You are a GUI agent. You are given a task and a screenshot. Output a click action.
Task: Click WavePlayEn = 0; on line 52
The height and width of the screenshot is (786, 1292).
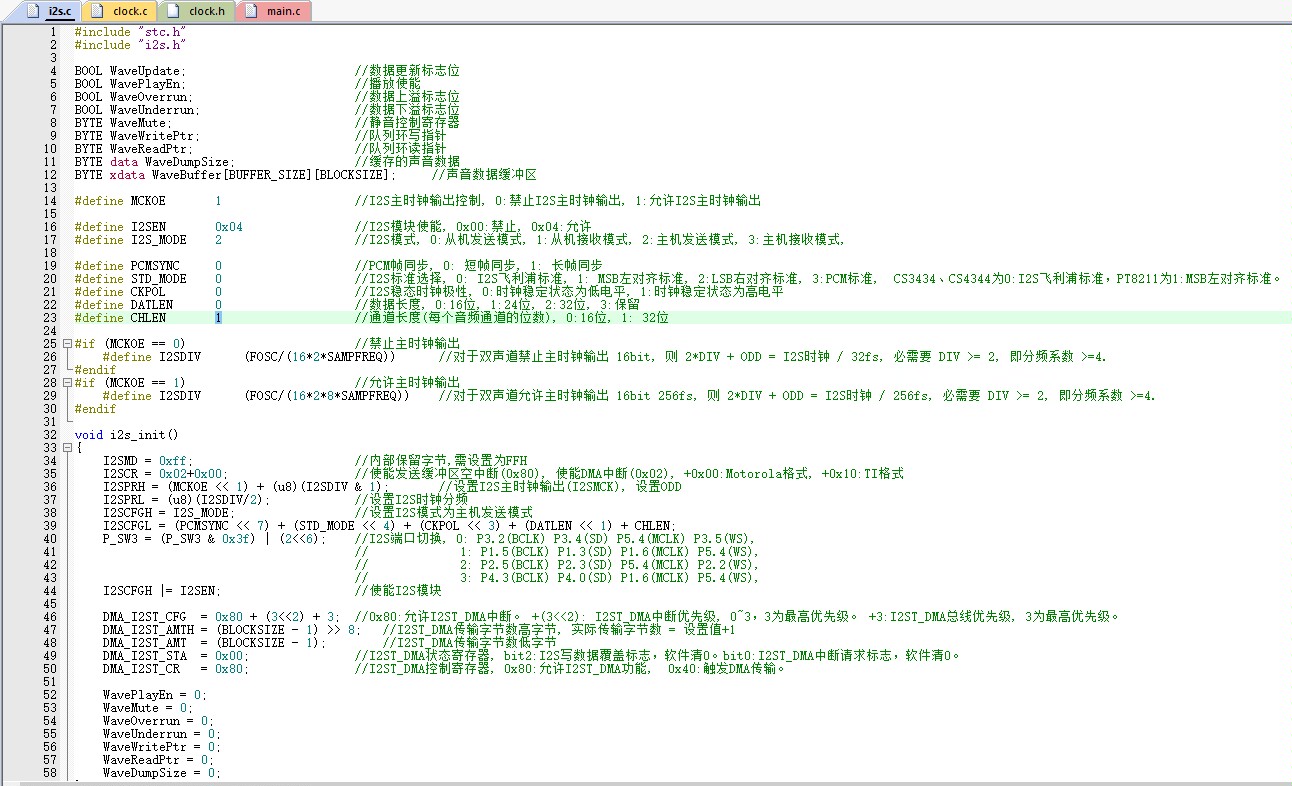click(155, 694)
